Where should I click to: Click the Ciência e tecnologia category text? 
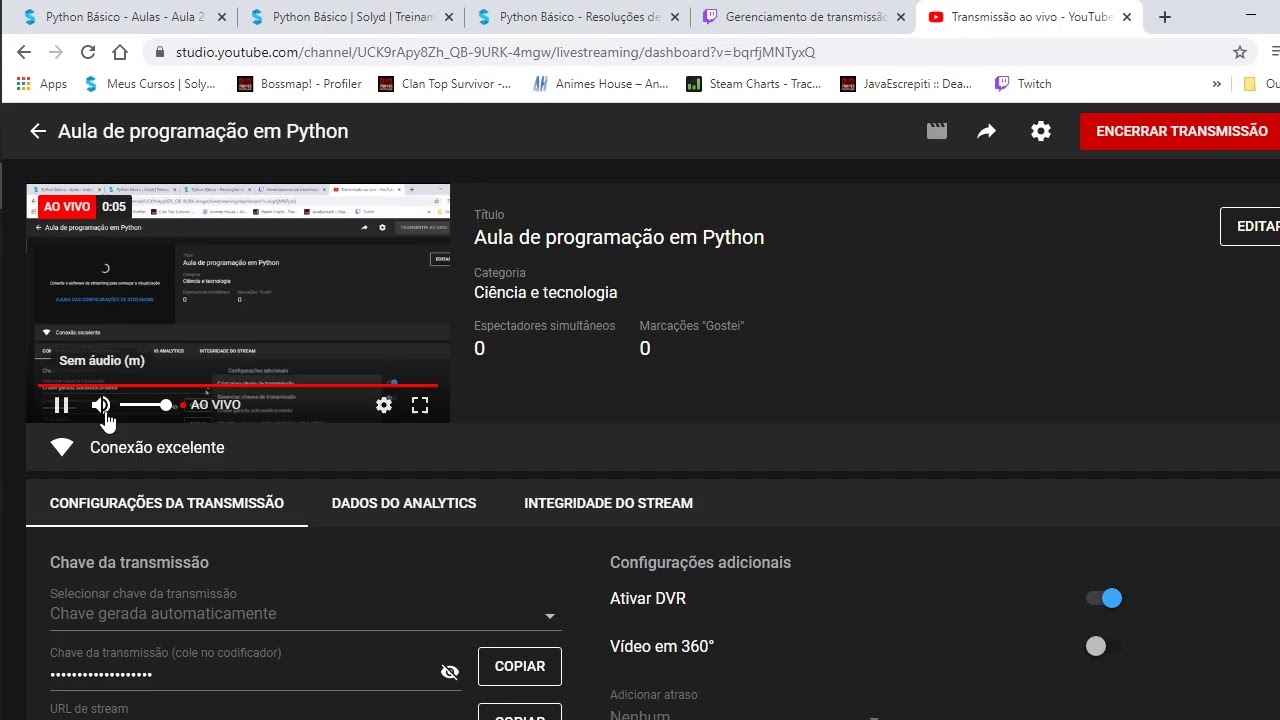[x=545, y=292]
